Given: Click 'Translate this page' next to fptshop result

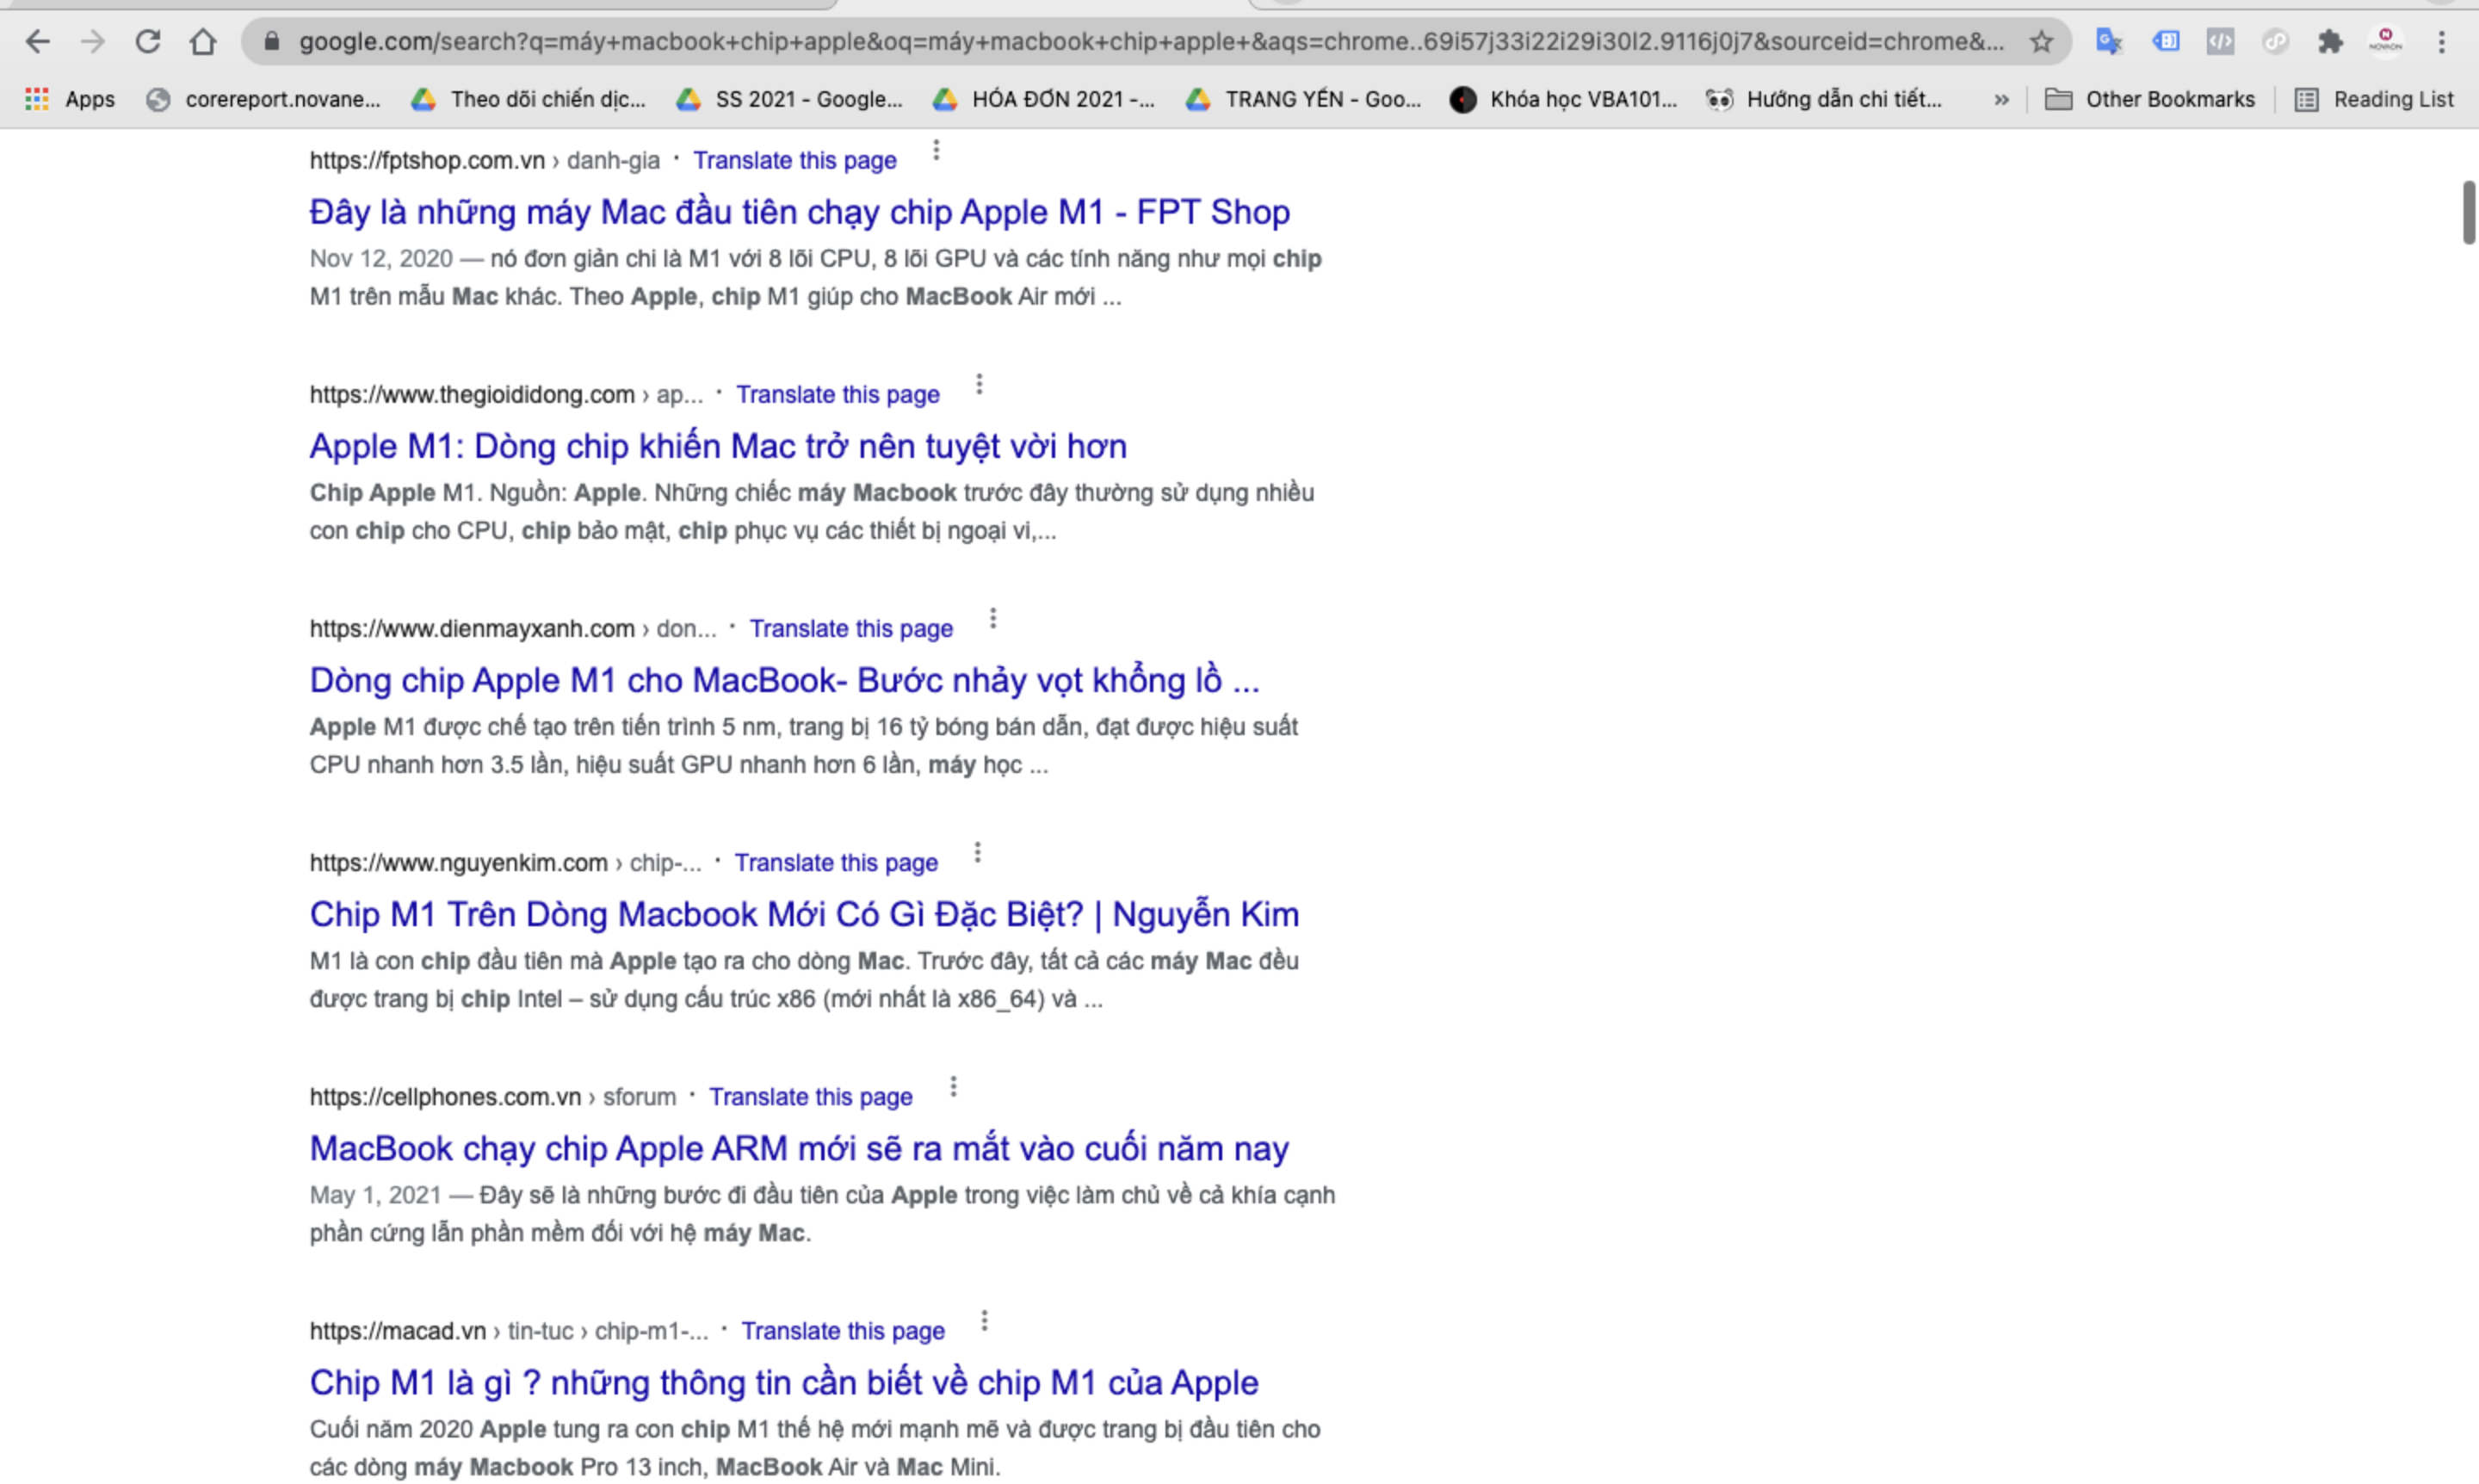Looking at the screenshot, I should pos(794,159).
